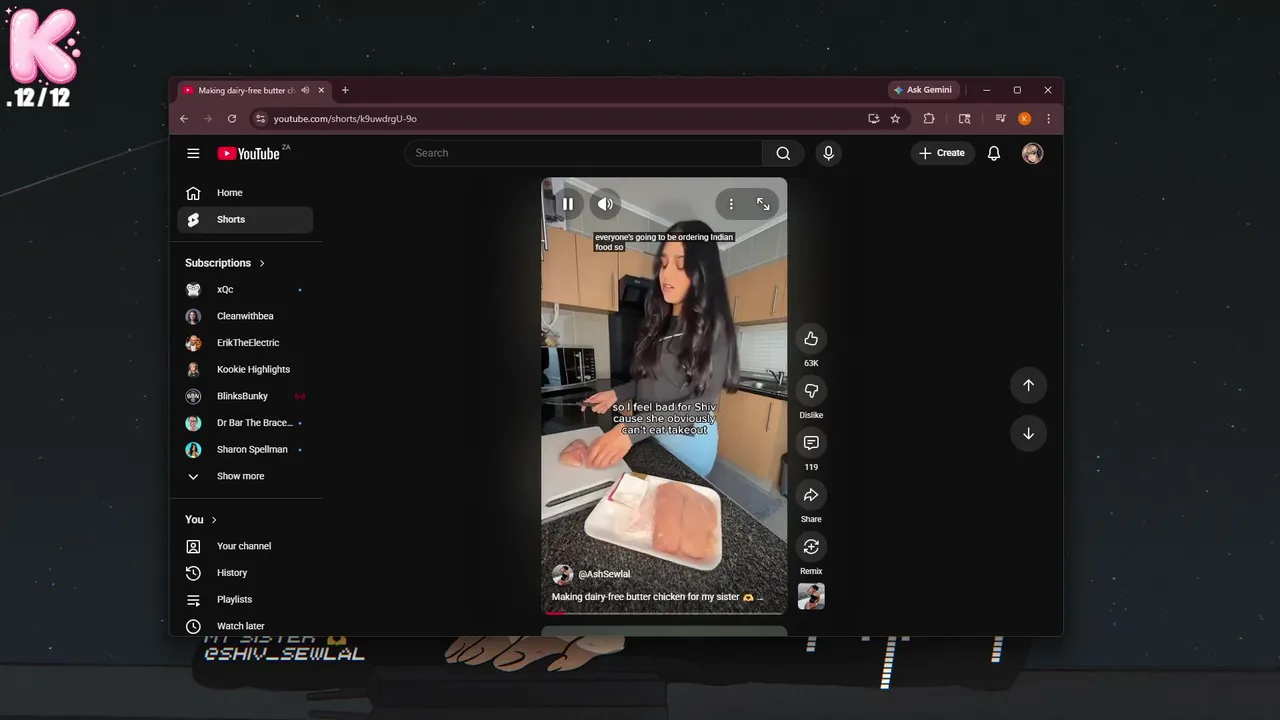
Task: Expand the Subscriptions section
Action: pyautogui.click(x=225, y=263)
